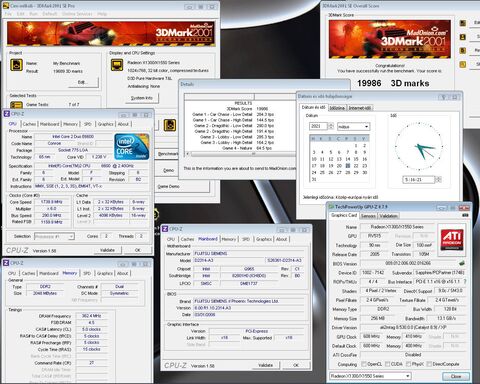This screenshot has height=384, width=480.
Task: Click the 3DMark2001 banner in Overall Score window
Action: pyautogui.click(x=390, y=39)
